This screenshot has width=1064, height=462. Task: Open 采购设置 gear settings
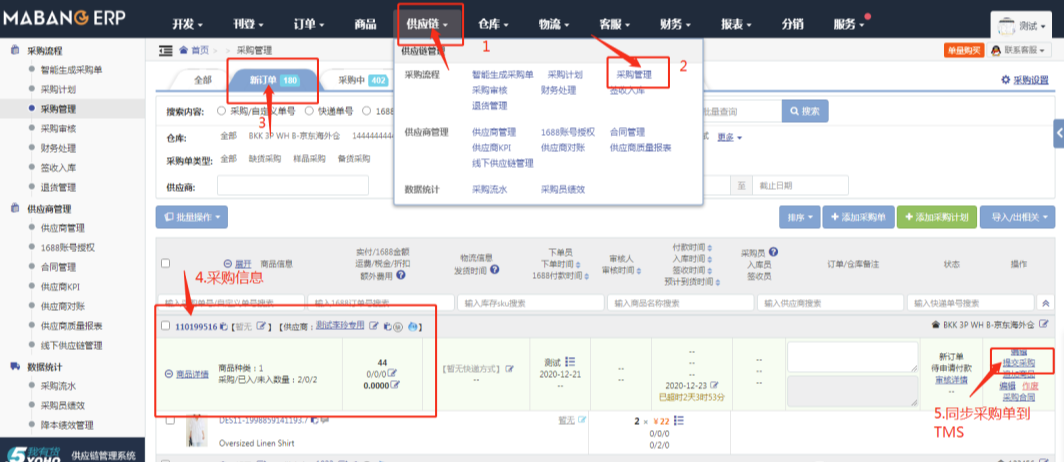(1025, 80)
